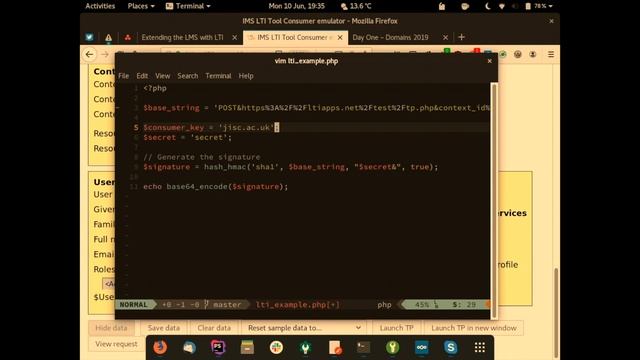Open the Firefox account avatar icon
Screen dimensions: 640x360
[x=533, y=54]
